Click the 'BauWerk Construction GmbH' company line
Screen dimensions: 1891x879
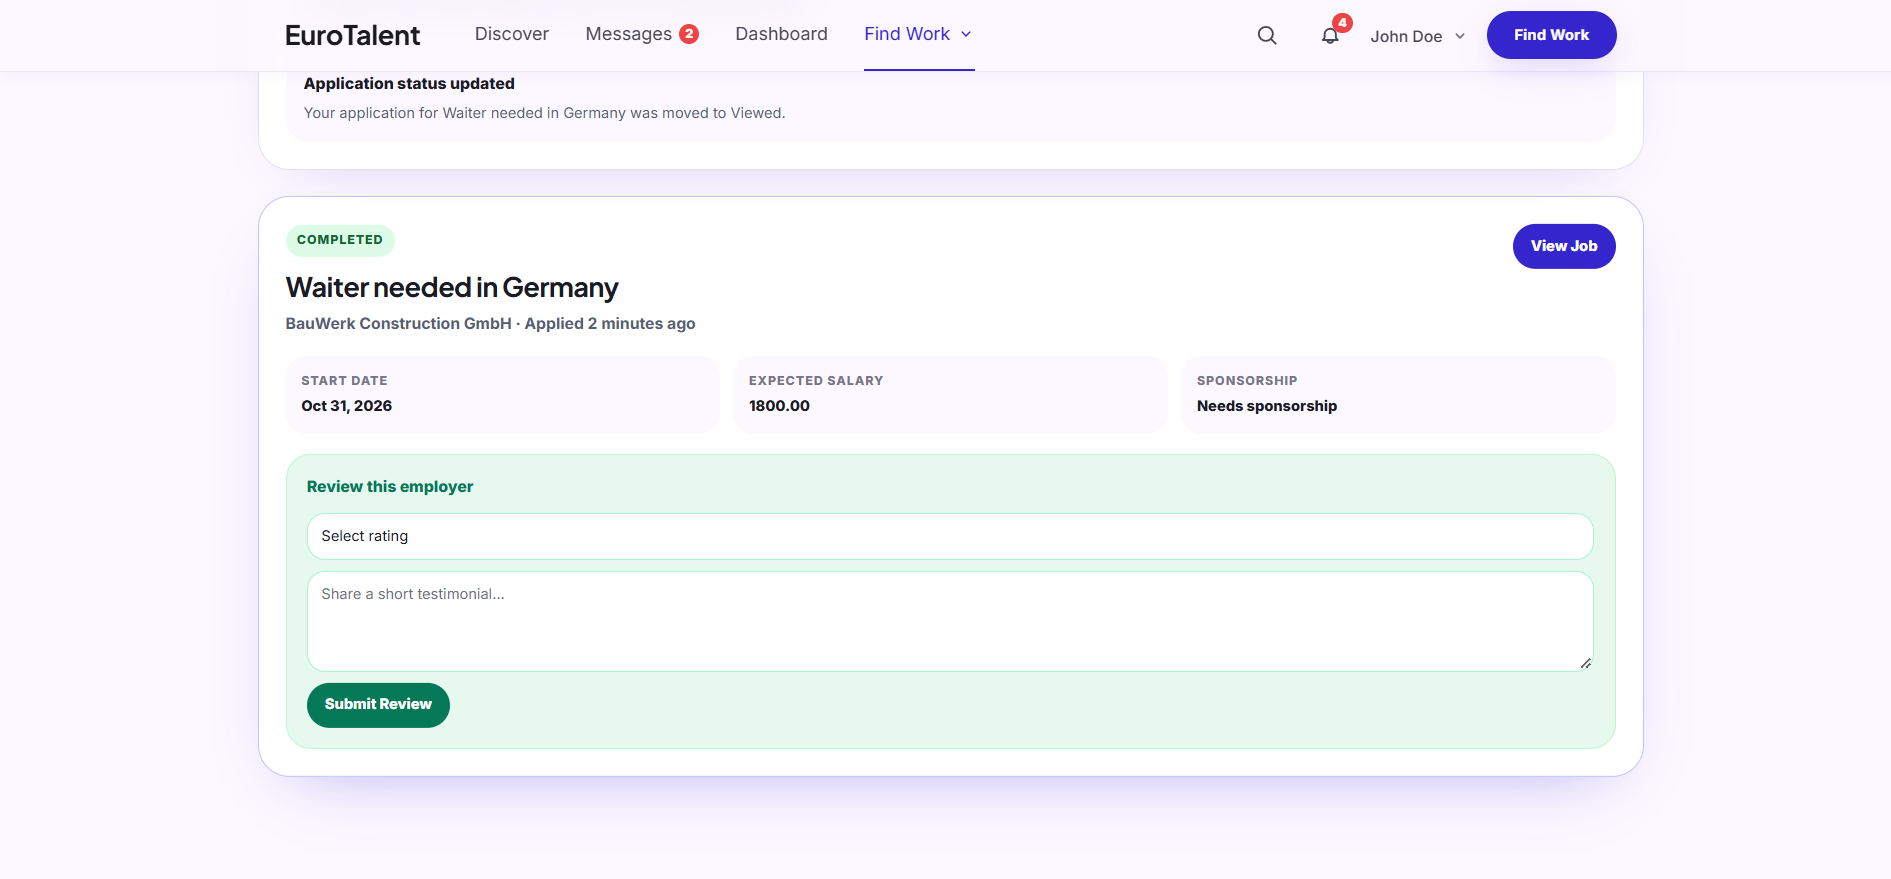pyautogui.click(x=398, y=324)
